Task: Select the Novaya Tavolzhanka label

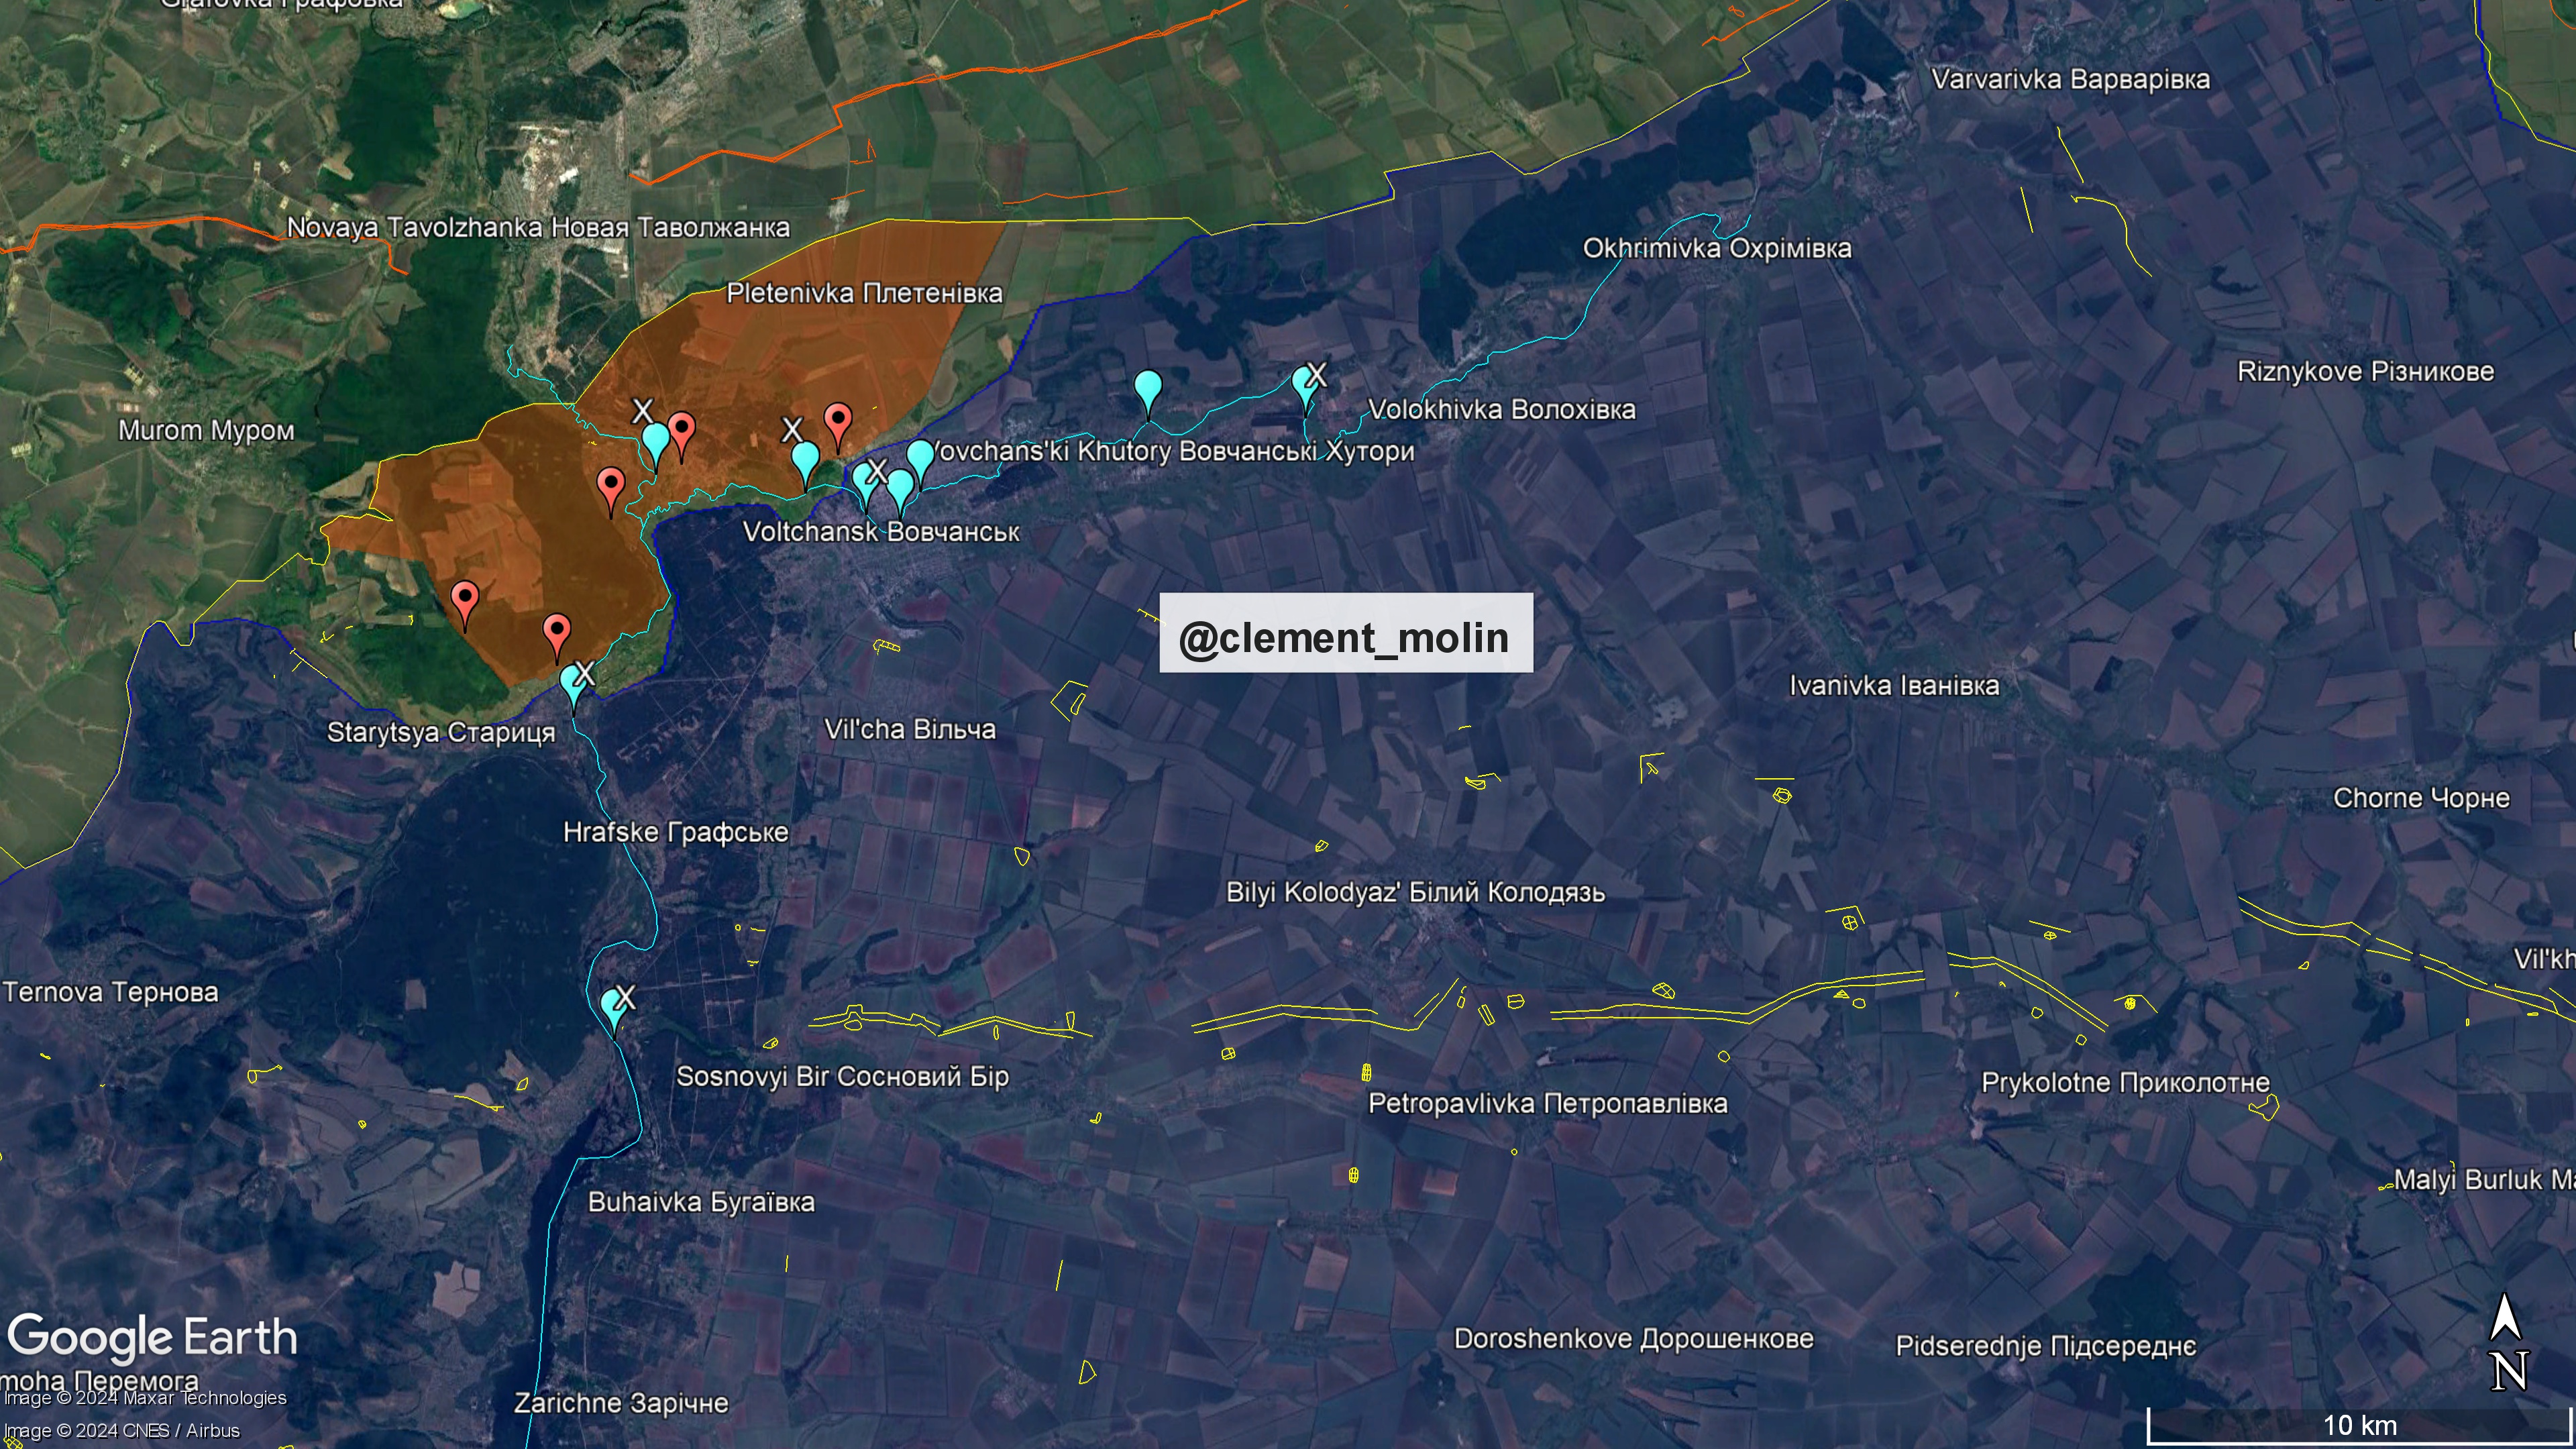Action: coord(538,227)
